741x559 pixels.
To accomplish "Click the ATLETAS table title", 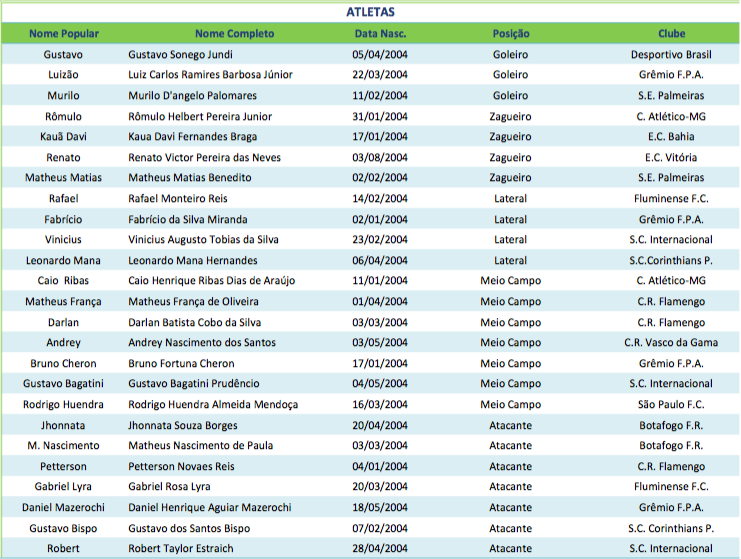I will tap(370, 12).
